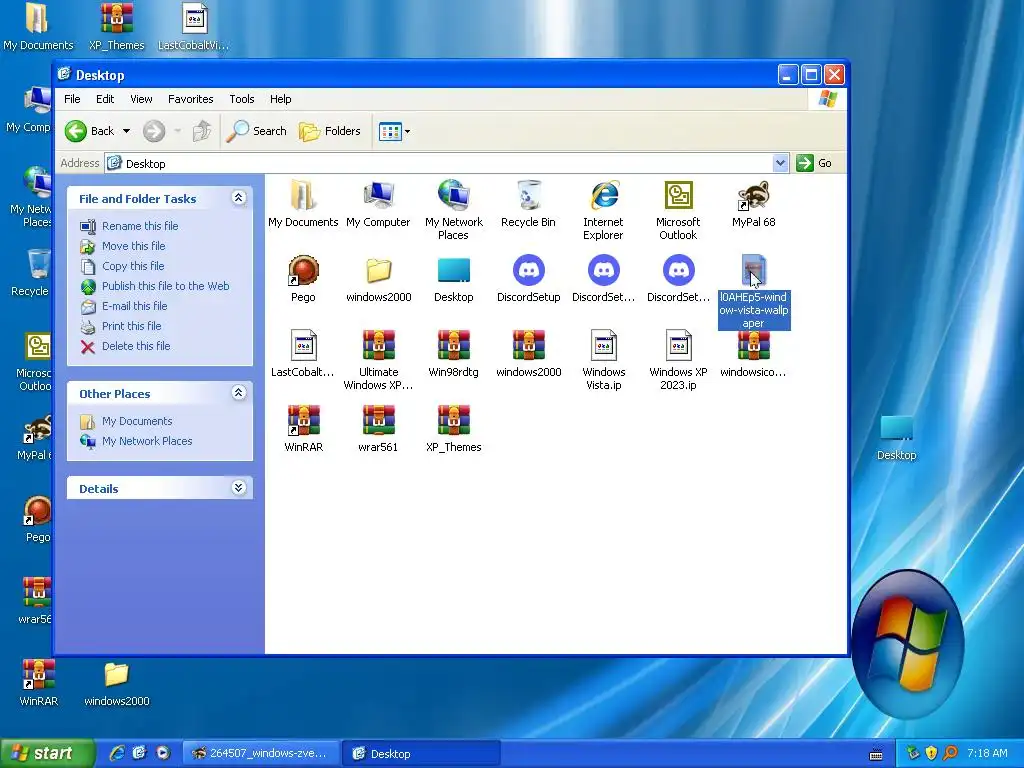Open the Views dropdown button

click(394, 131)
